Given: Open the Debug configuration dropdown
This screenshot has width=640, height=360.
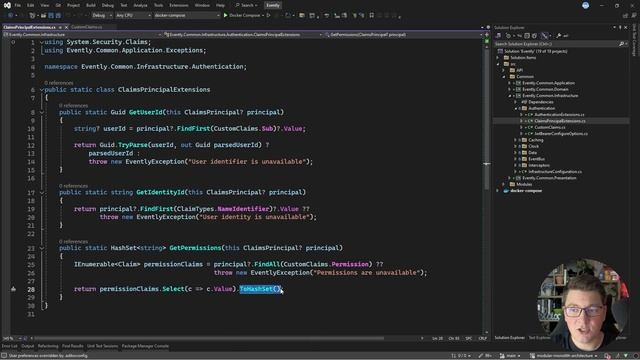Looking at the screenshot, I should tap(102, 16).
